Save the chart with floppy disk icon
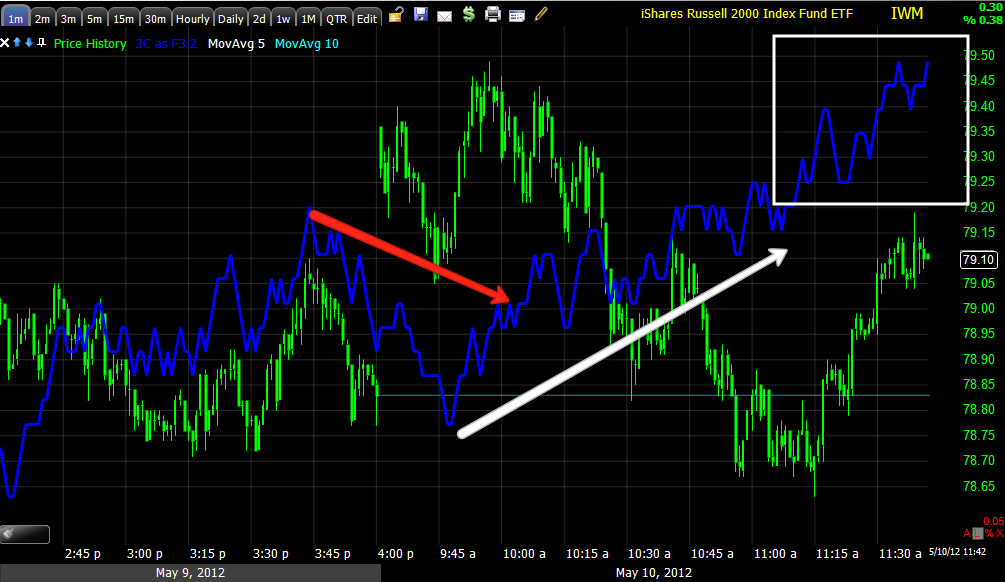Image resolution: width=1005 pixels, height=582 pixels. pyautogui.click(x=420, y=14)
